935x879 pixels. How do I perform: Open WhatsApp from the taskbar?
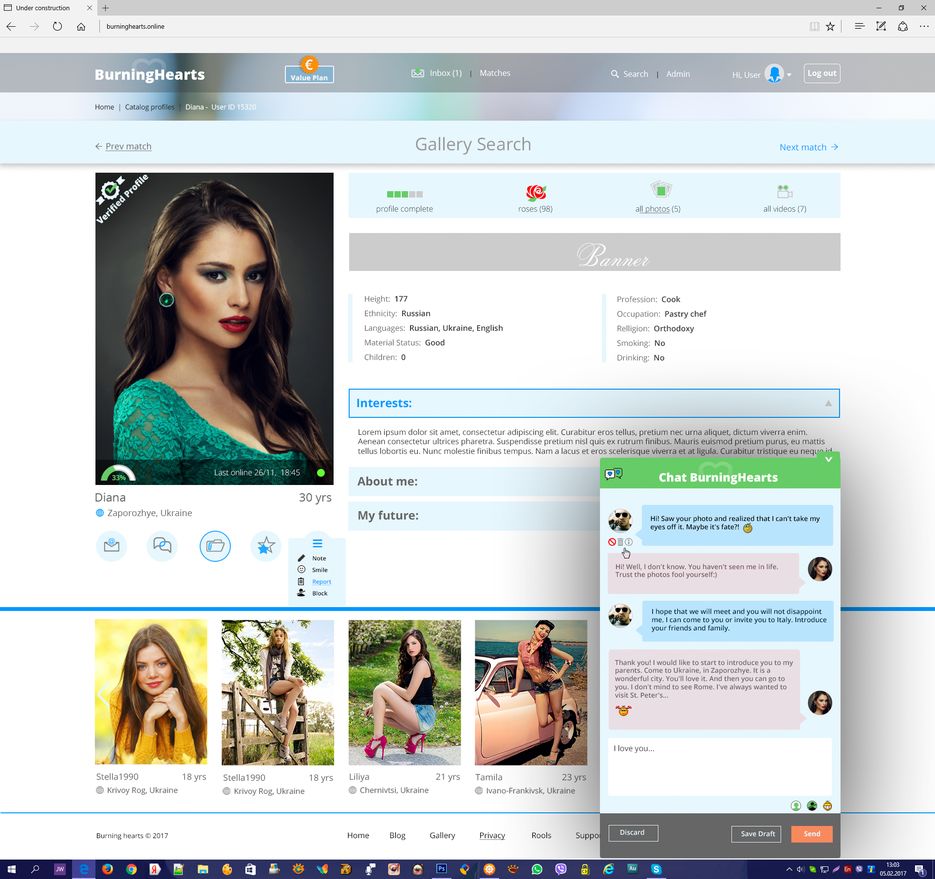[x=537, y=869]
